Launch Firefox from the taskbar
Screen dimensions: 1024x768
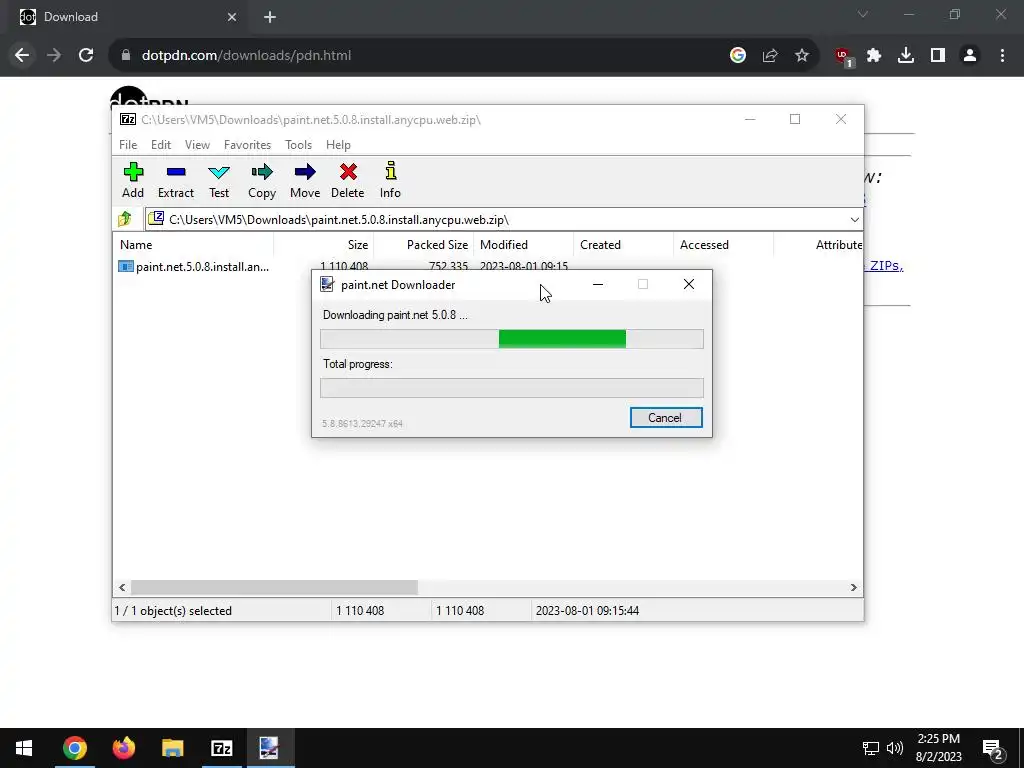click(123, 748)
